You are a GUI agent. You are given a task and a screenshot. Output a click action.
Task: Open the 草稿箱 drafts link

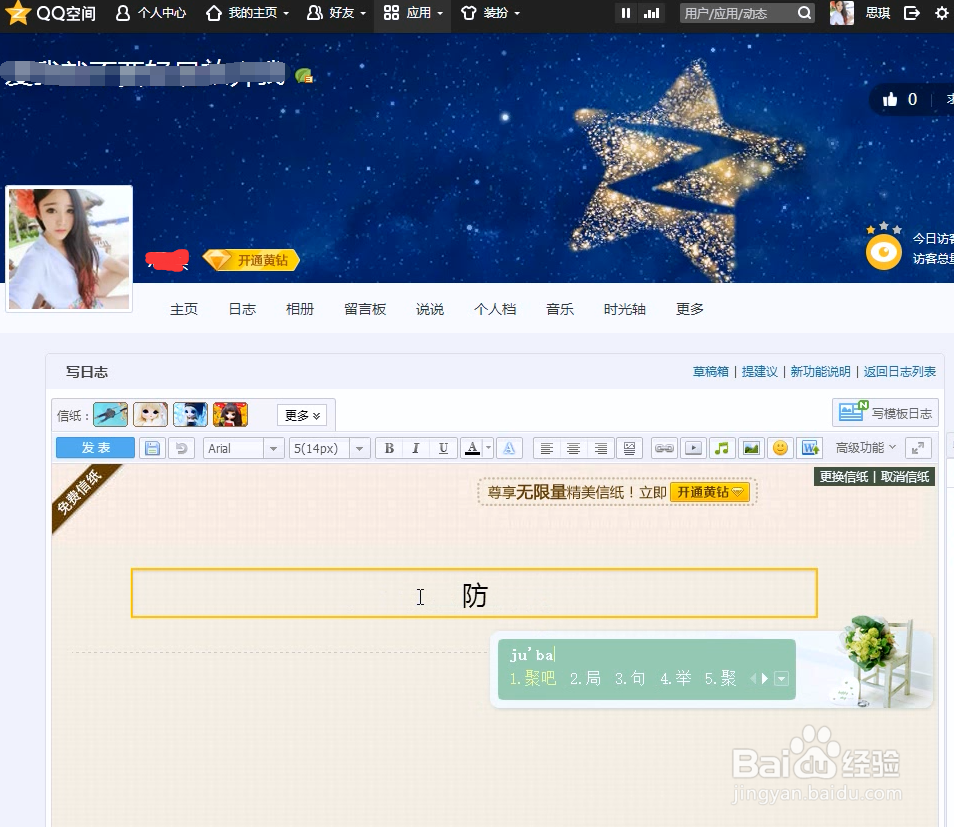[709, 370]
